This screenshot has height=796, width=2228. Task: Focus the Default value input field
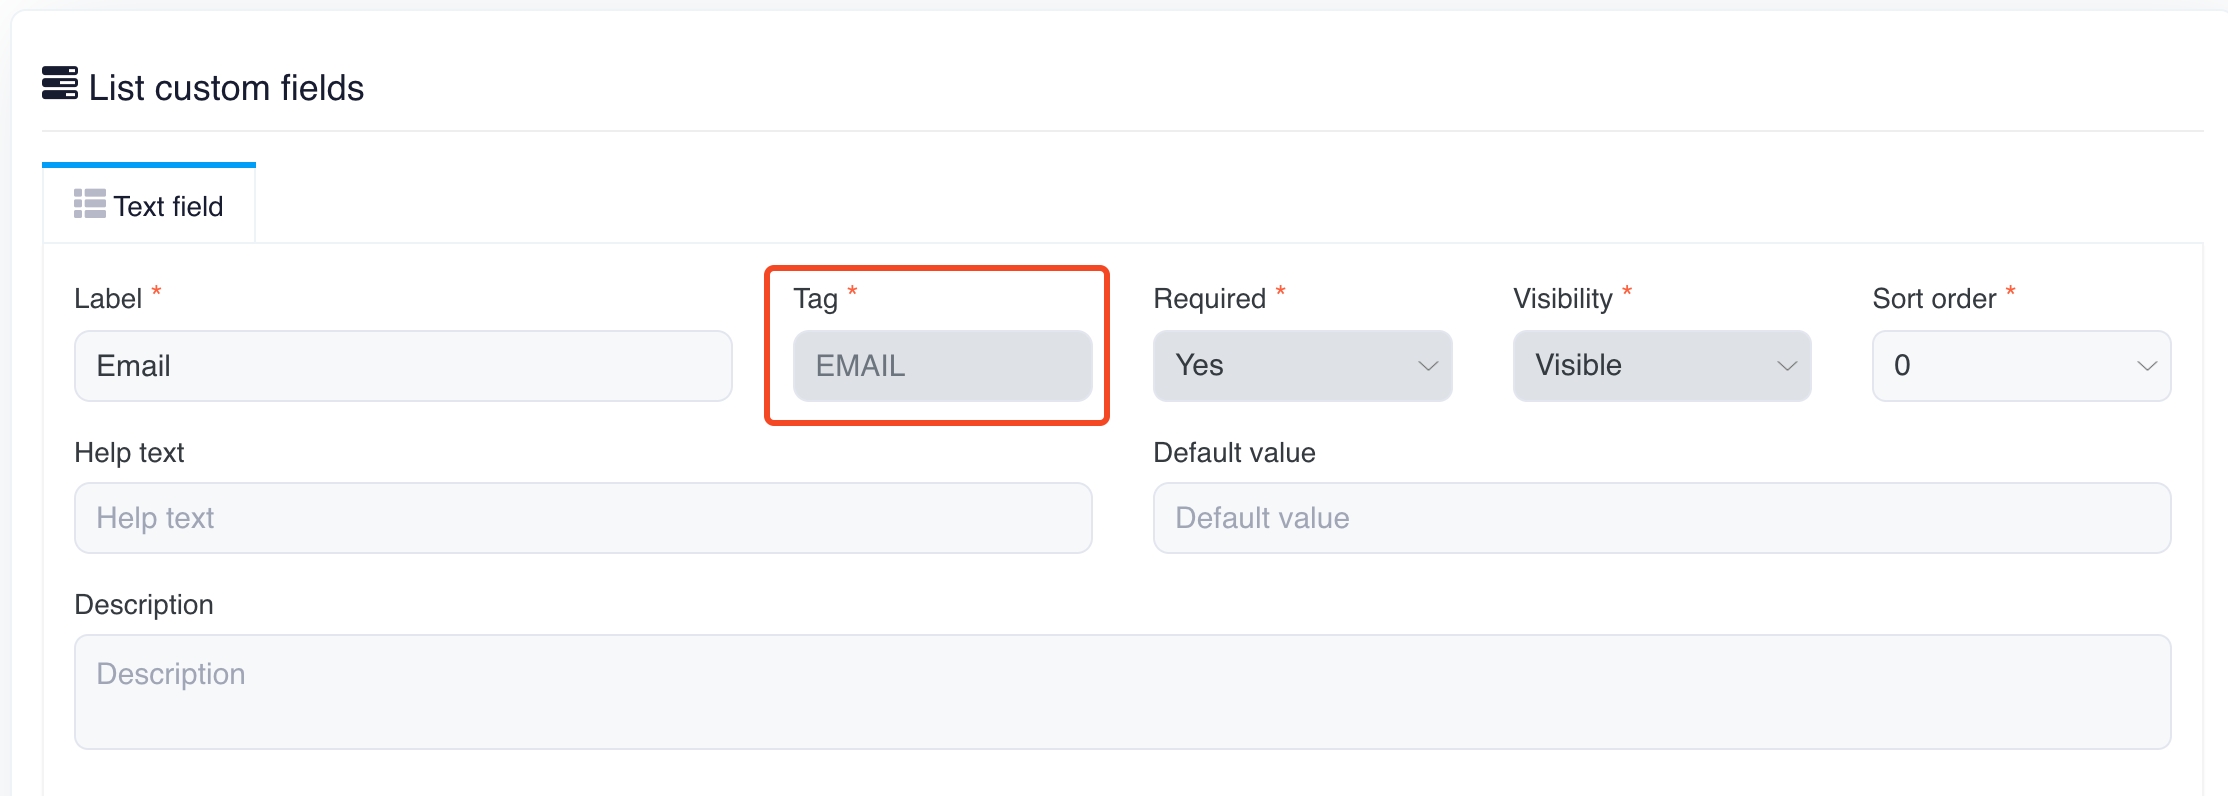click(1661, 518)
